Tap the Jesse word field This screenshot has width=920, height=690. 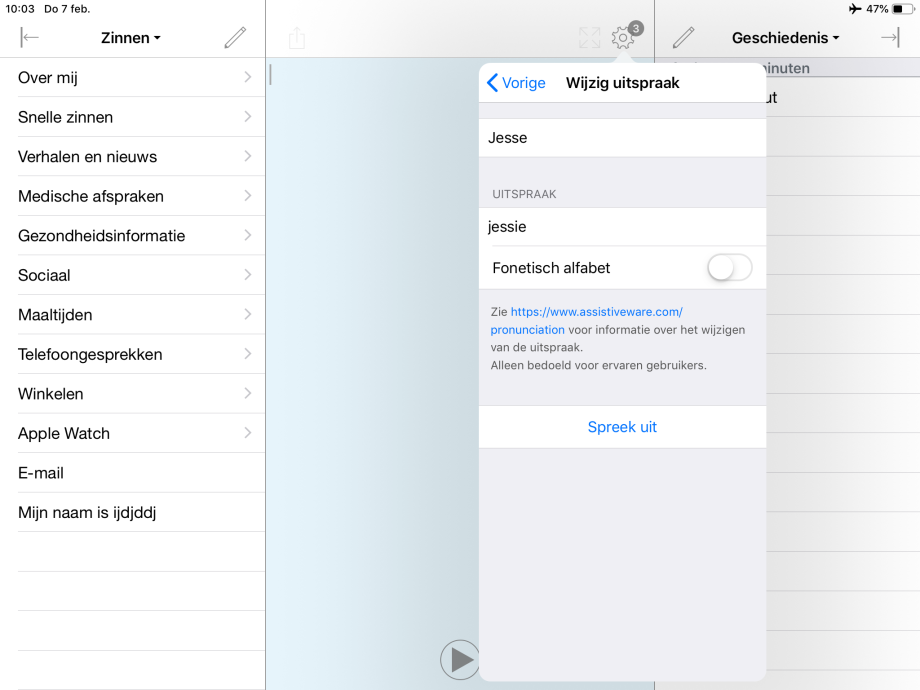(x=620, y=138)
